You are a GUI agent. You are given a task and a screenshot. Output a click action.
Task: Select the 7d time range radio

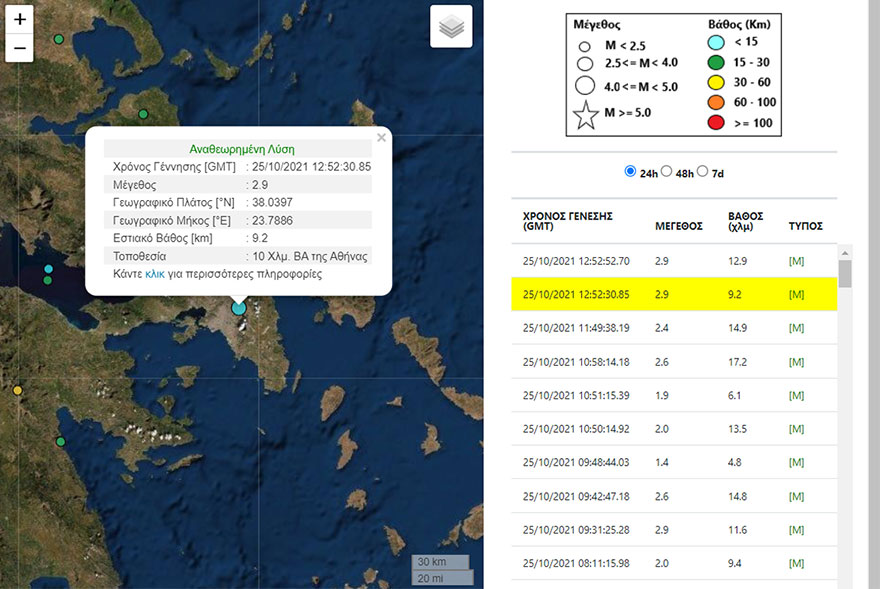point(702,171)
